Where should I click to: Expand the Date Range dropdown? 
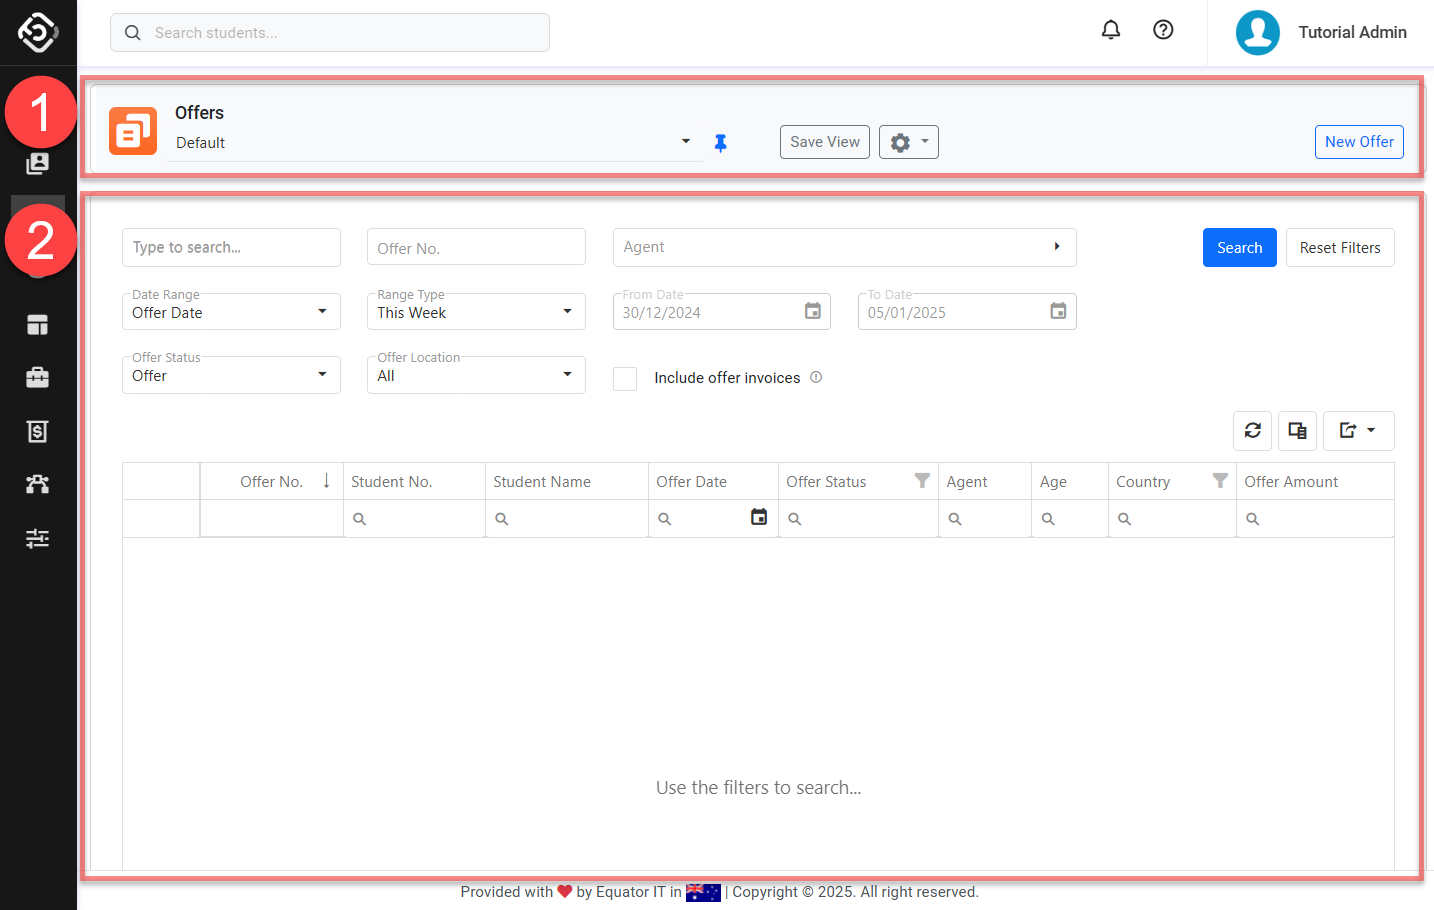coord(231,312)
